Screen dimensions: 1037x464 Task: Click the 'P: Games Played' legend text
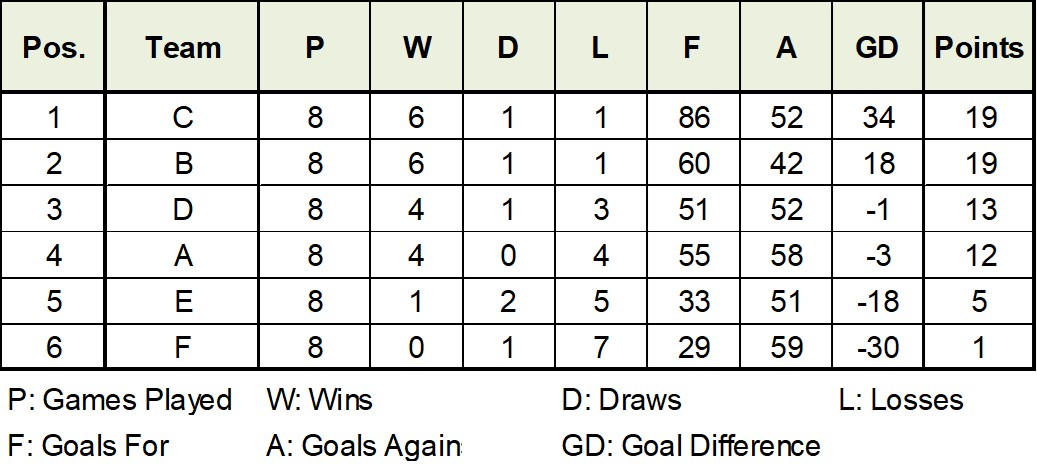click(x=120, y=401)
